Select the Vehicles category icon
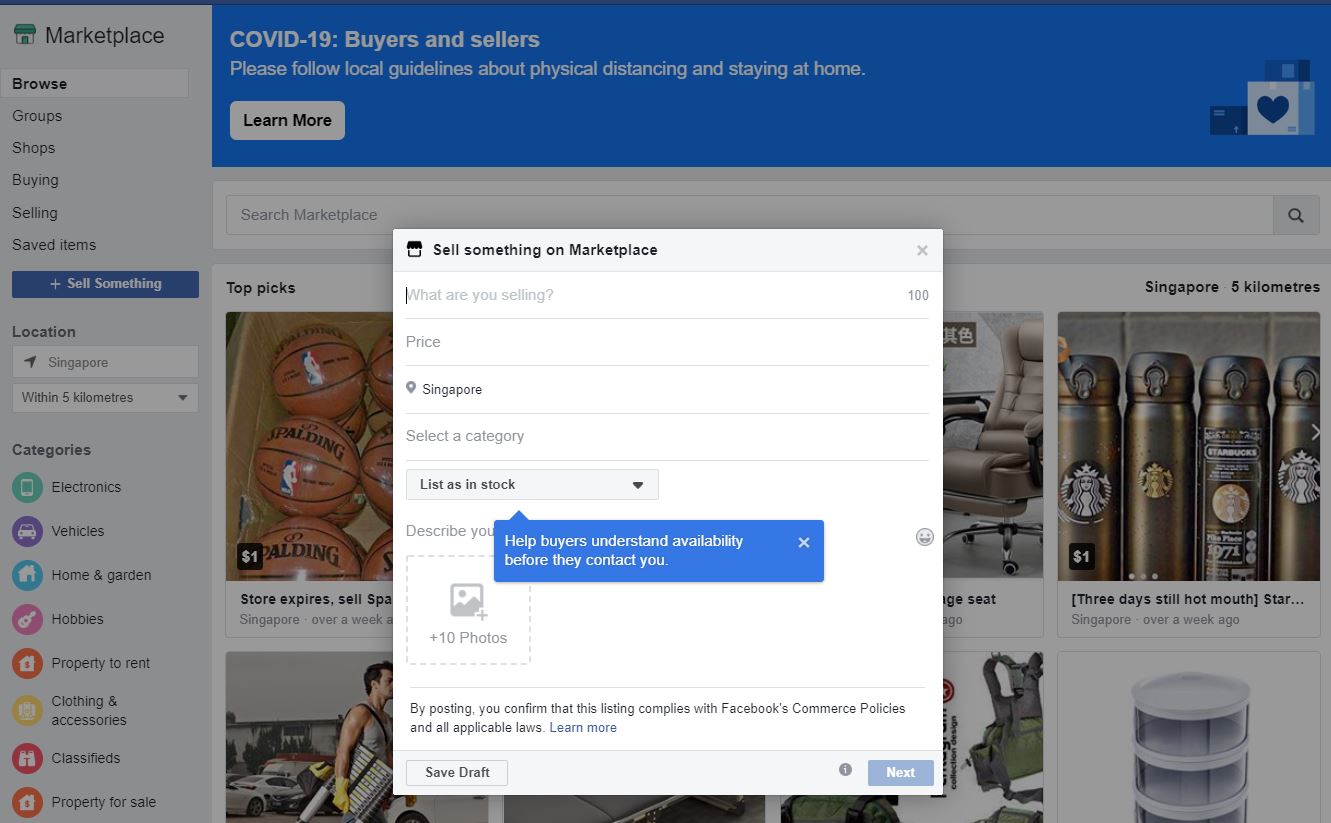 pos(27,531)
